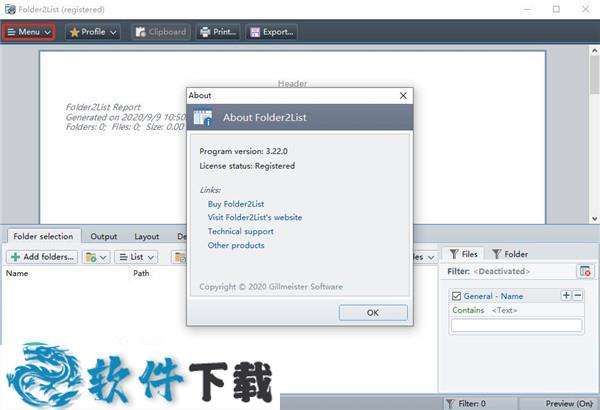Remove filter condition with minus button
The width and height of the screenshot is (600, 410).
[578, 295]
